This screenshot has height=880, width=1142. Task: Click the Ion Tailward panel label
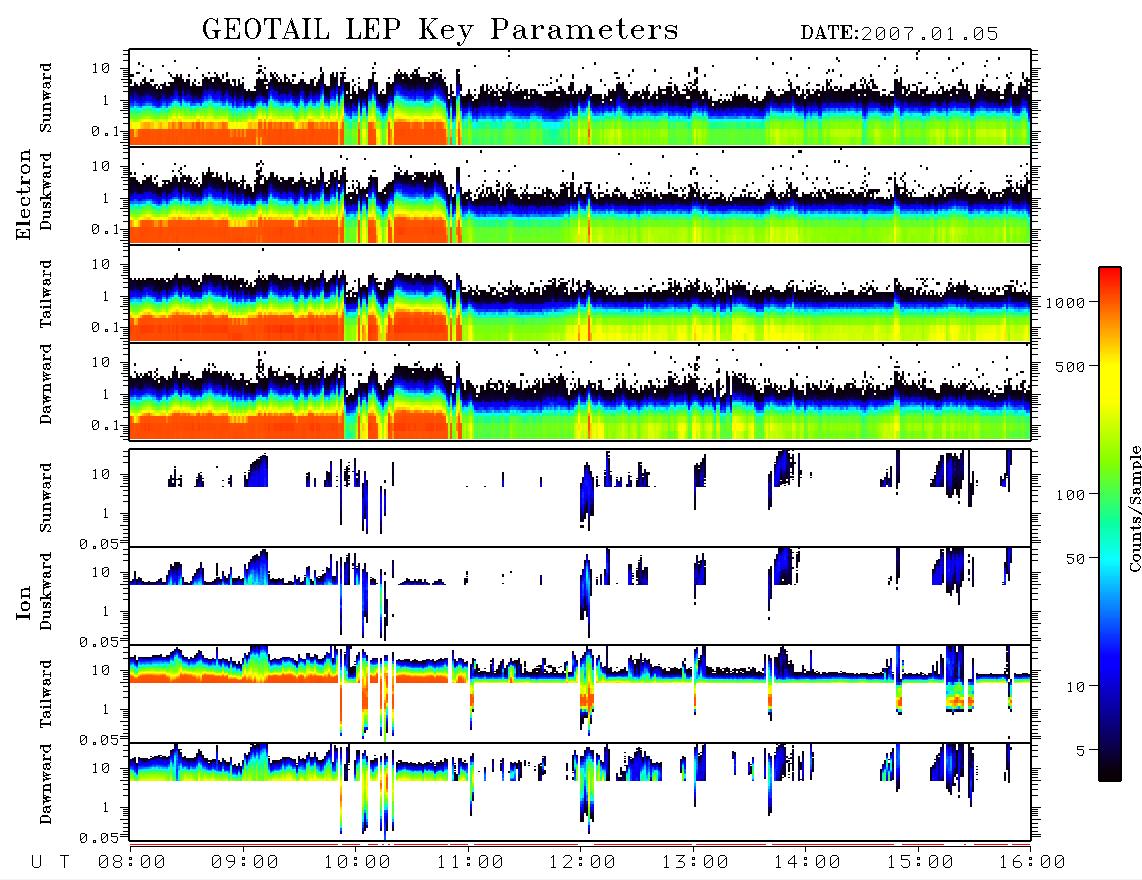tap(46, 694)
